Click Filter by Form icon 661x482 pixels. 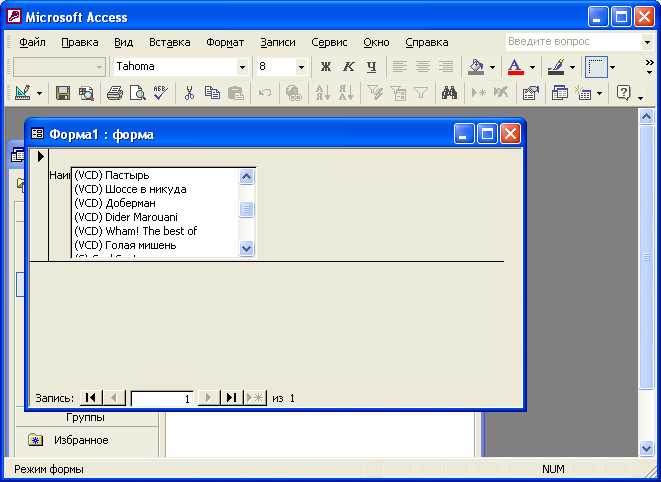coord(398,93)
